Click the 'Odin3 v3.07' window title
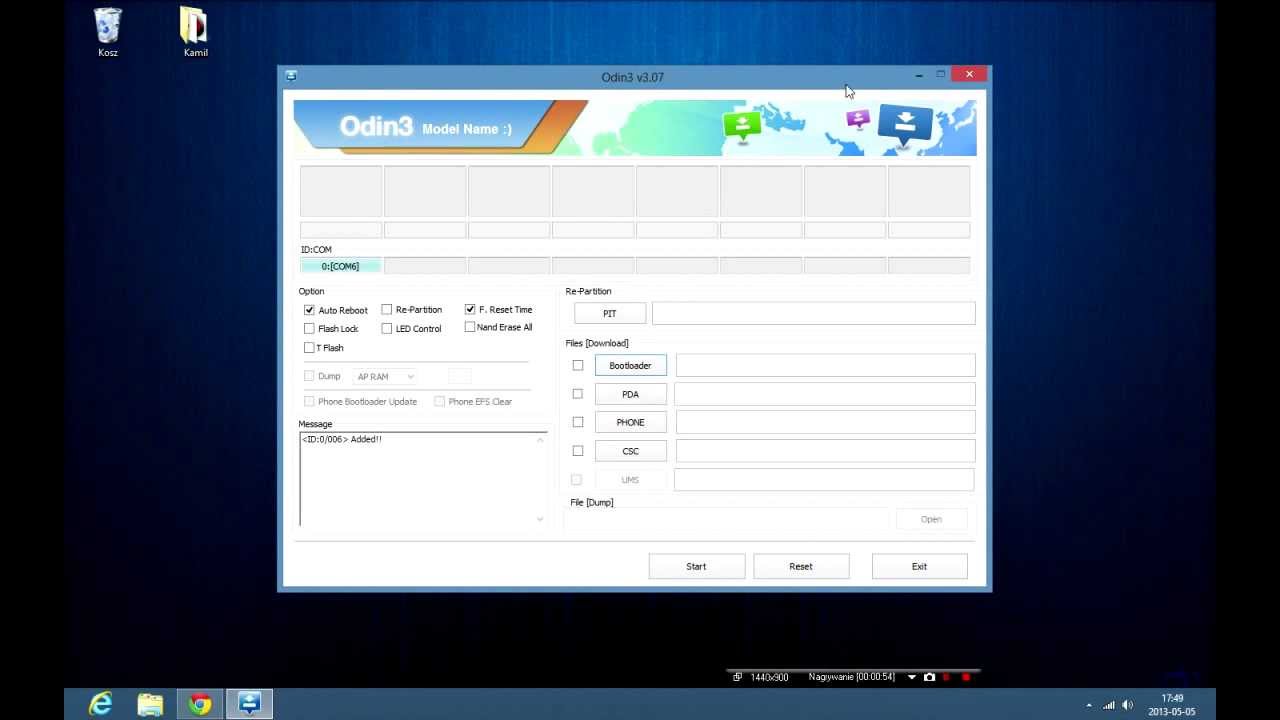 pos(633,77)
